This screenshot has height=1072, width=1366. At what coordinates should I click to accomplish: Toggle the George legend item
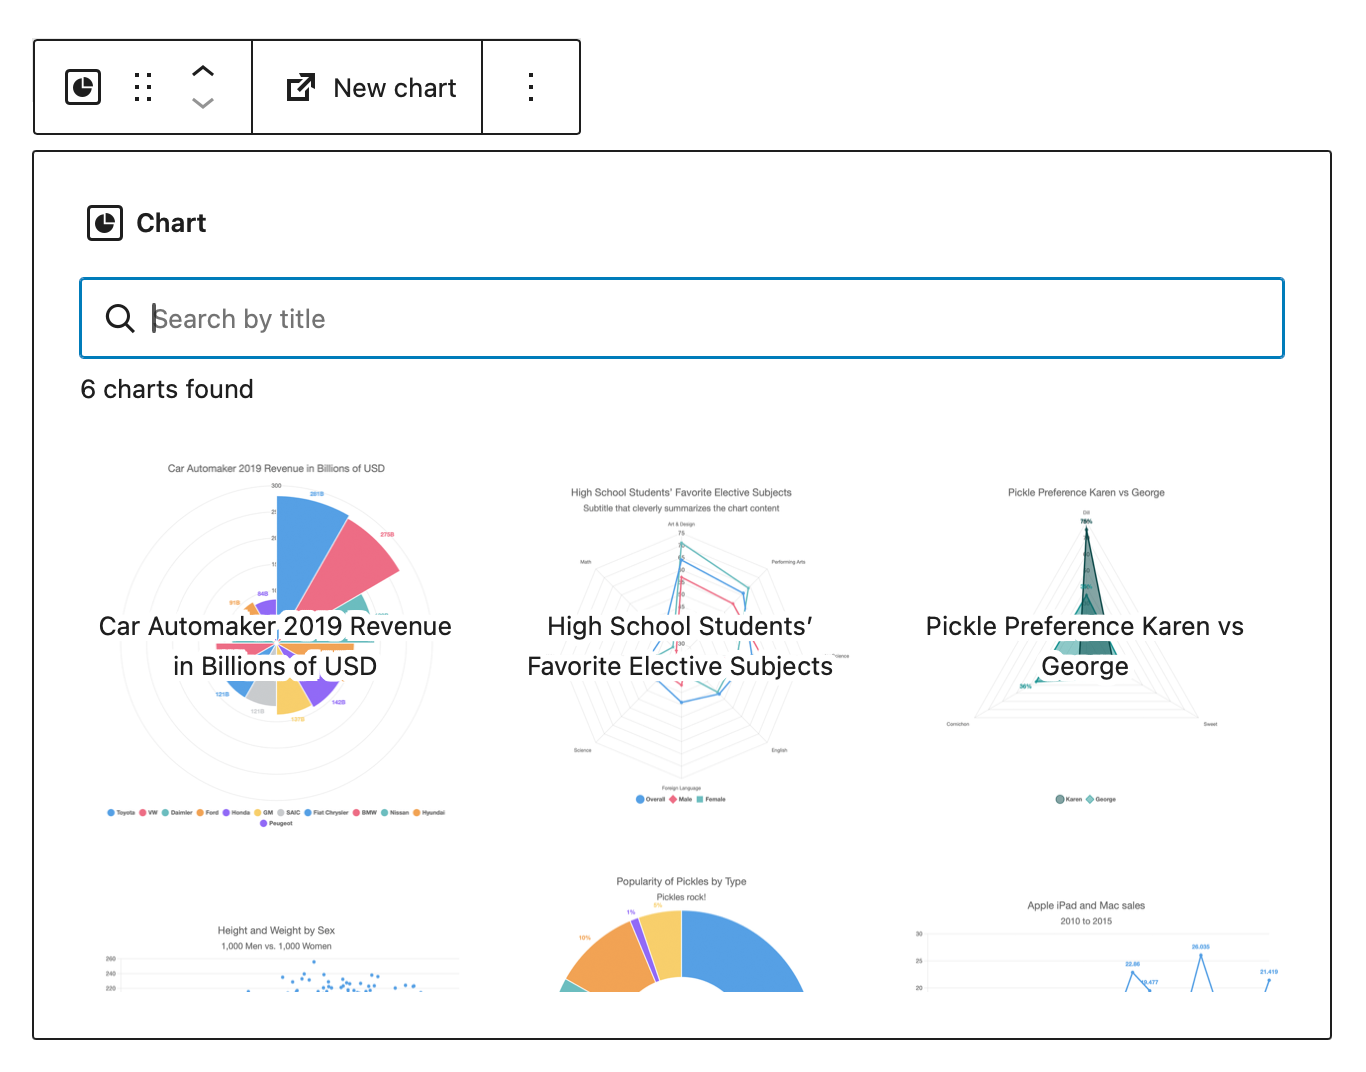point(1101,799)
